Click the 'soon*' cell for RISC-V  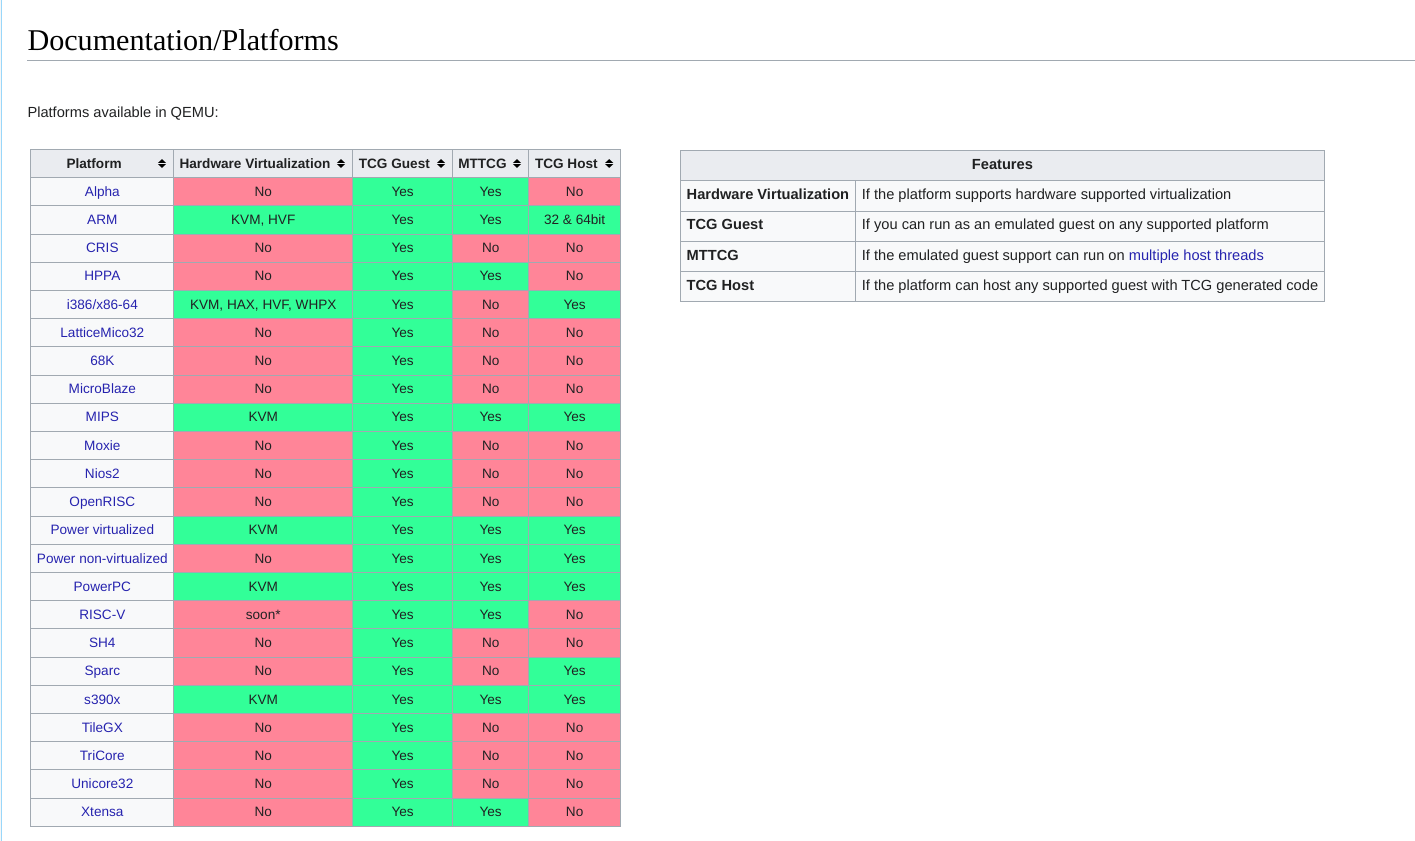pyautogui.click(x=263, y=615)
